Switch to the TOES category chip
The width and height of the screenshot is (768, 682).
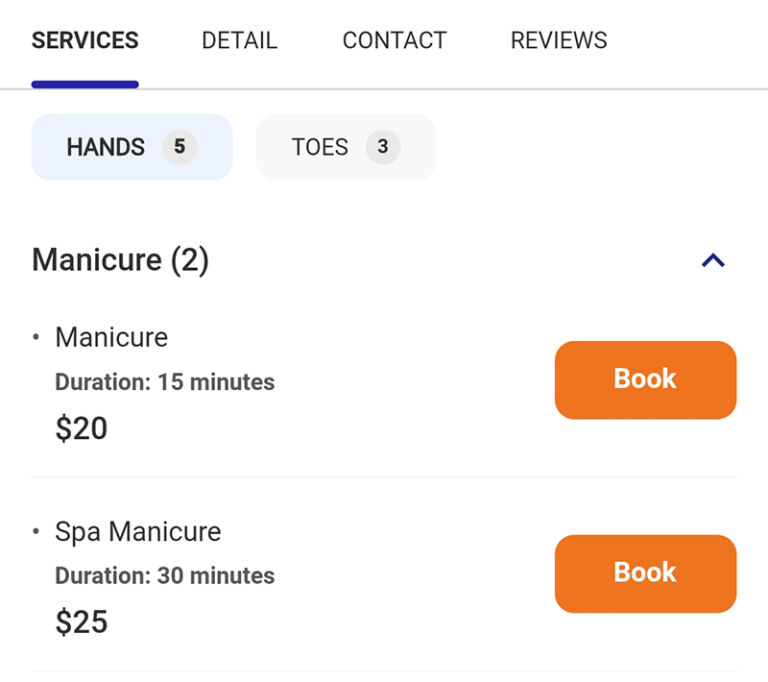(346, 147)
